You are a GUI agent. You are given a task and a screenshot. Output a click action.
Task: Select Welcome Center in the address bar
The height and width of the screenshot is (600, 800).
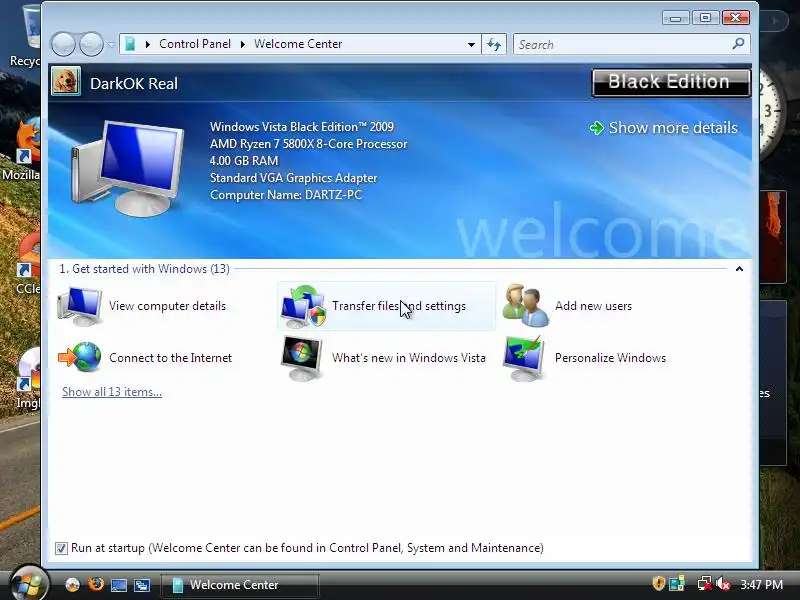pos(298,44)
